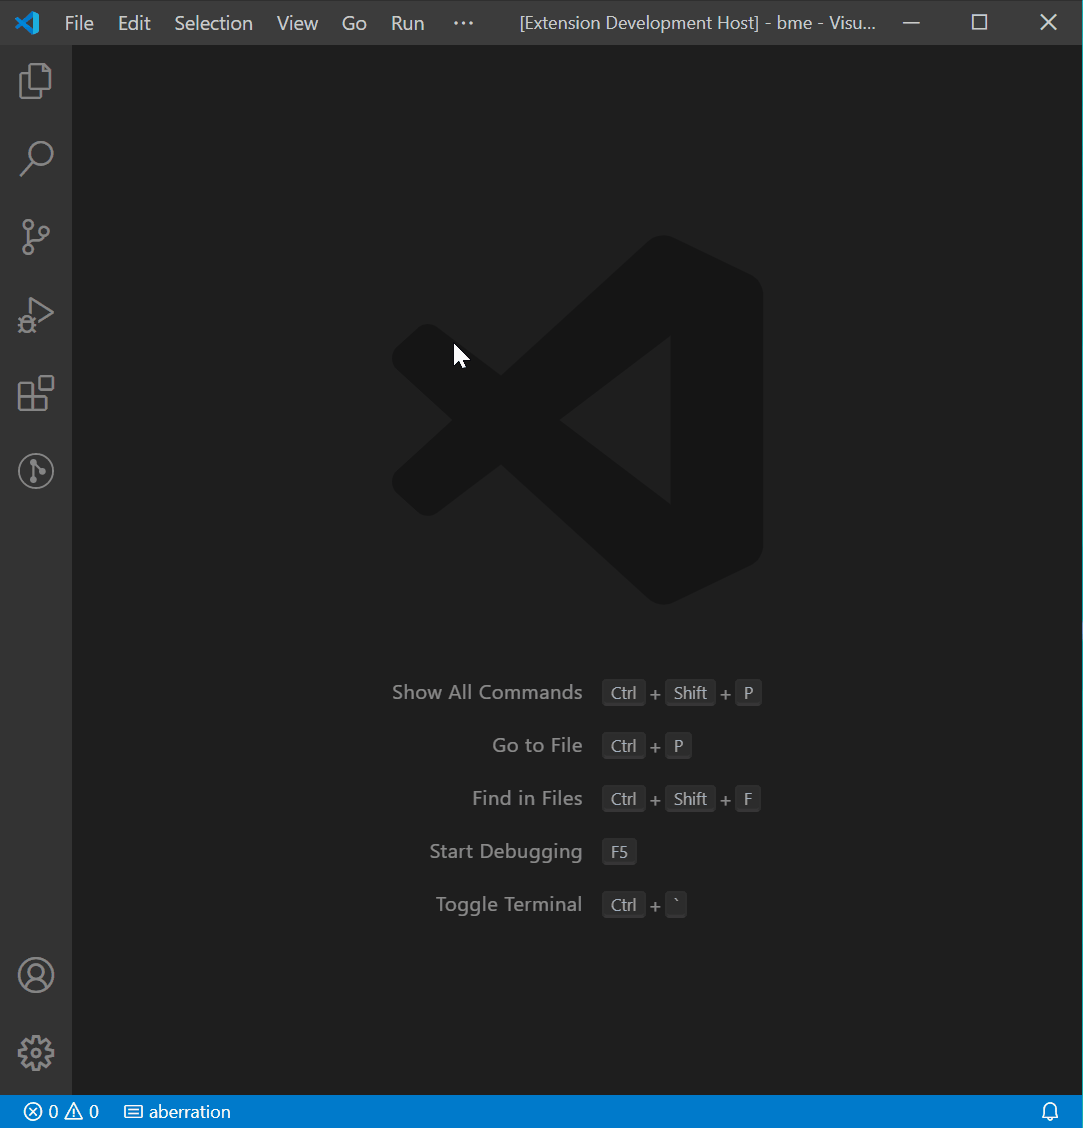Open the Explorer view in activity bar
The height and width of the screenshot is (1128, 1083).
pyautogui.click(x=35, y=81)
